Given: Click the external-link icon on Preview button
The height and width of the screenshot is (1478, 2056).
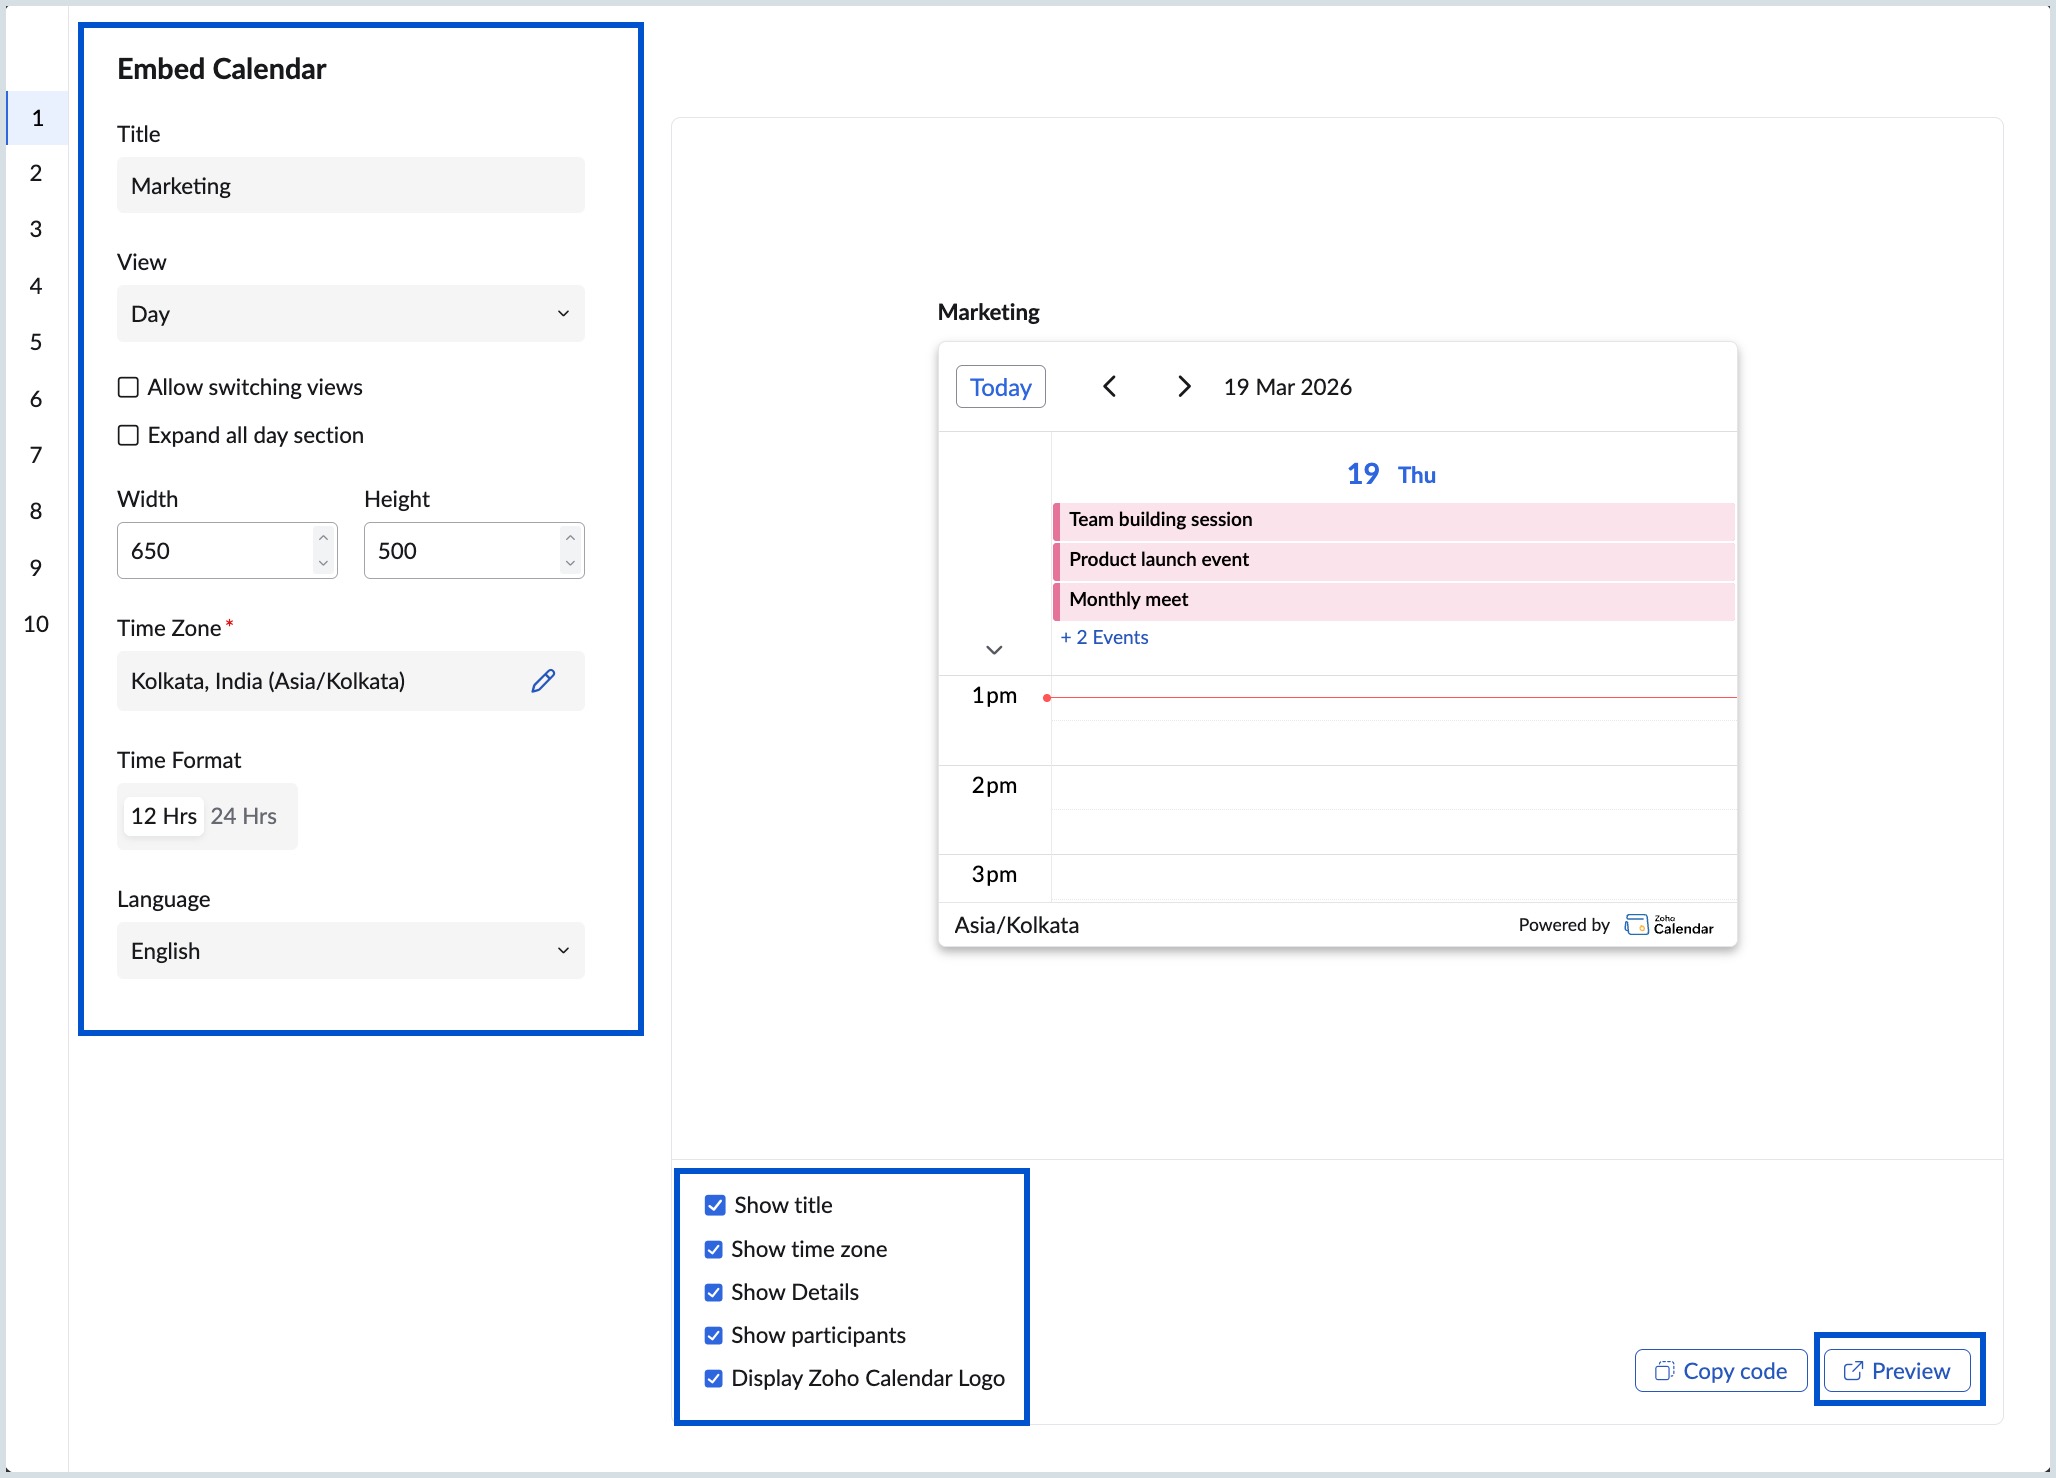Looking at the screenshot, I should pyautogui.click(x=1854, y=1370).
